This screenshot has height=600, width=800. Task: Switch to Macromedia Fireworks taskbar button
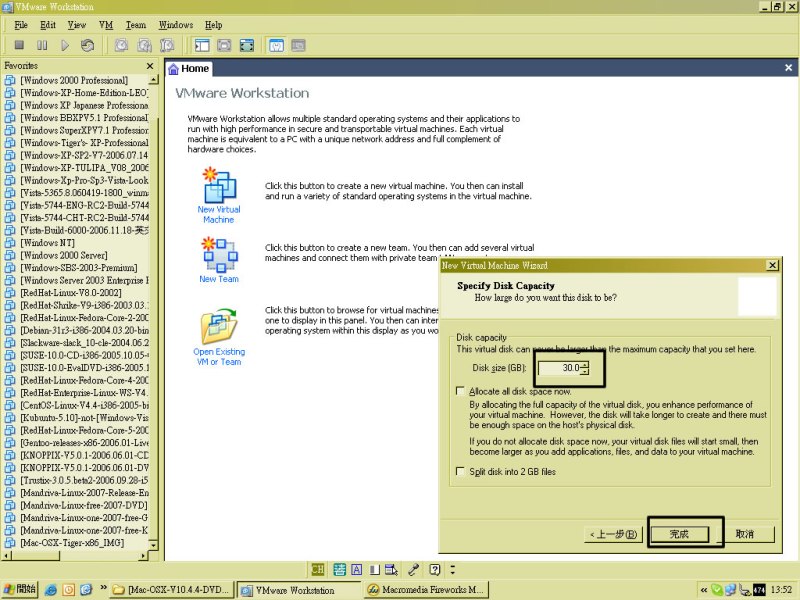(426, 590)
